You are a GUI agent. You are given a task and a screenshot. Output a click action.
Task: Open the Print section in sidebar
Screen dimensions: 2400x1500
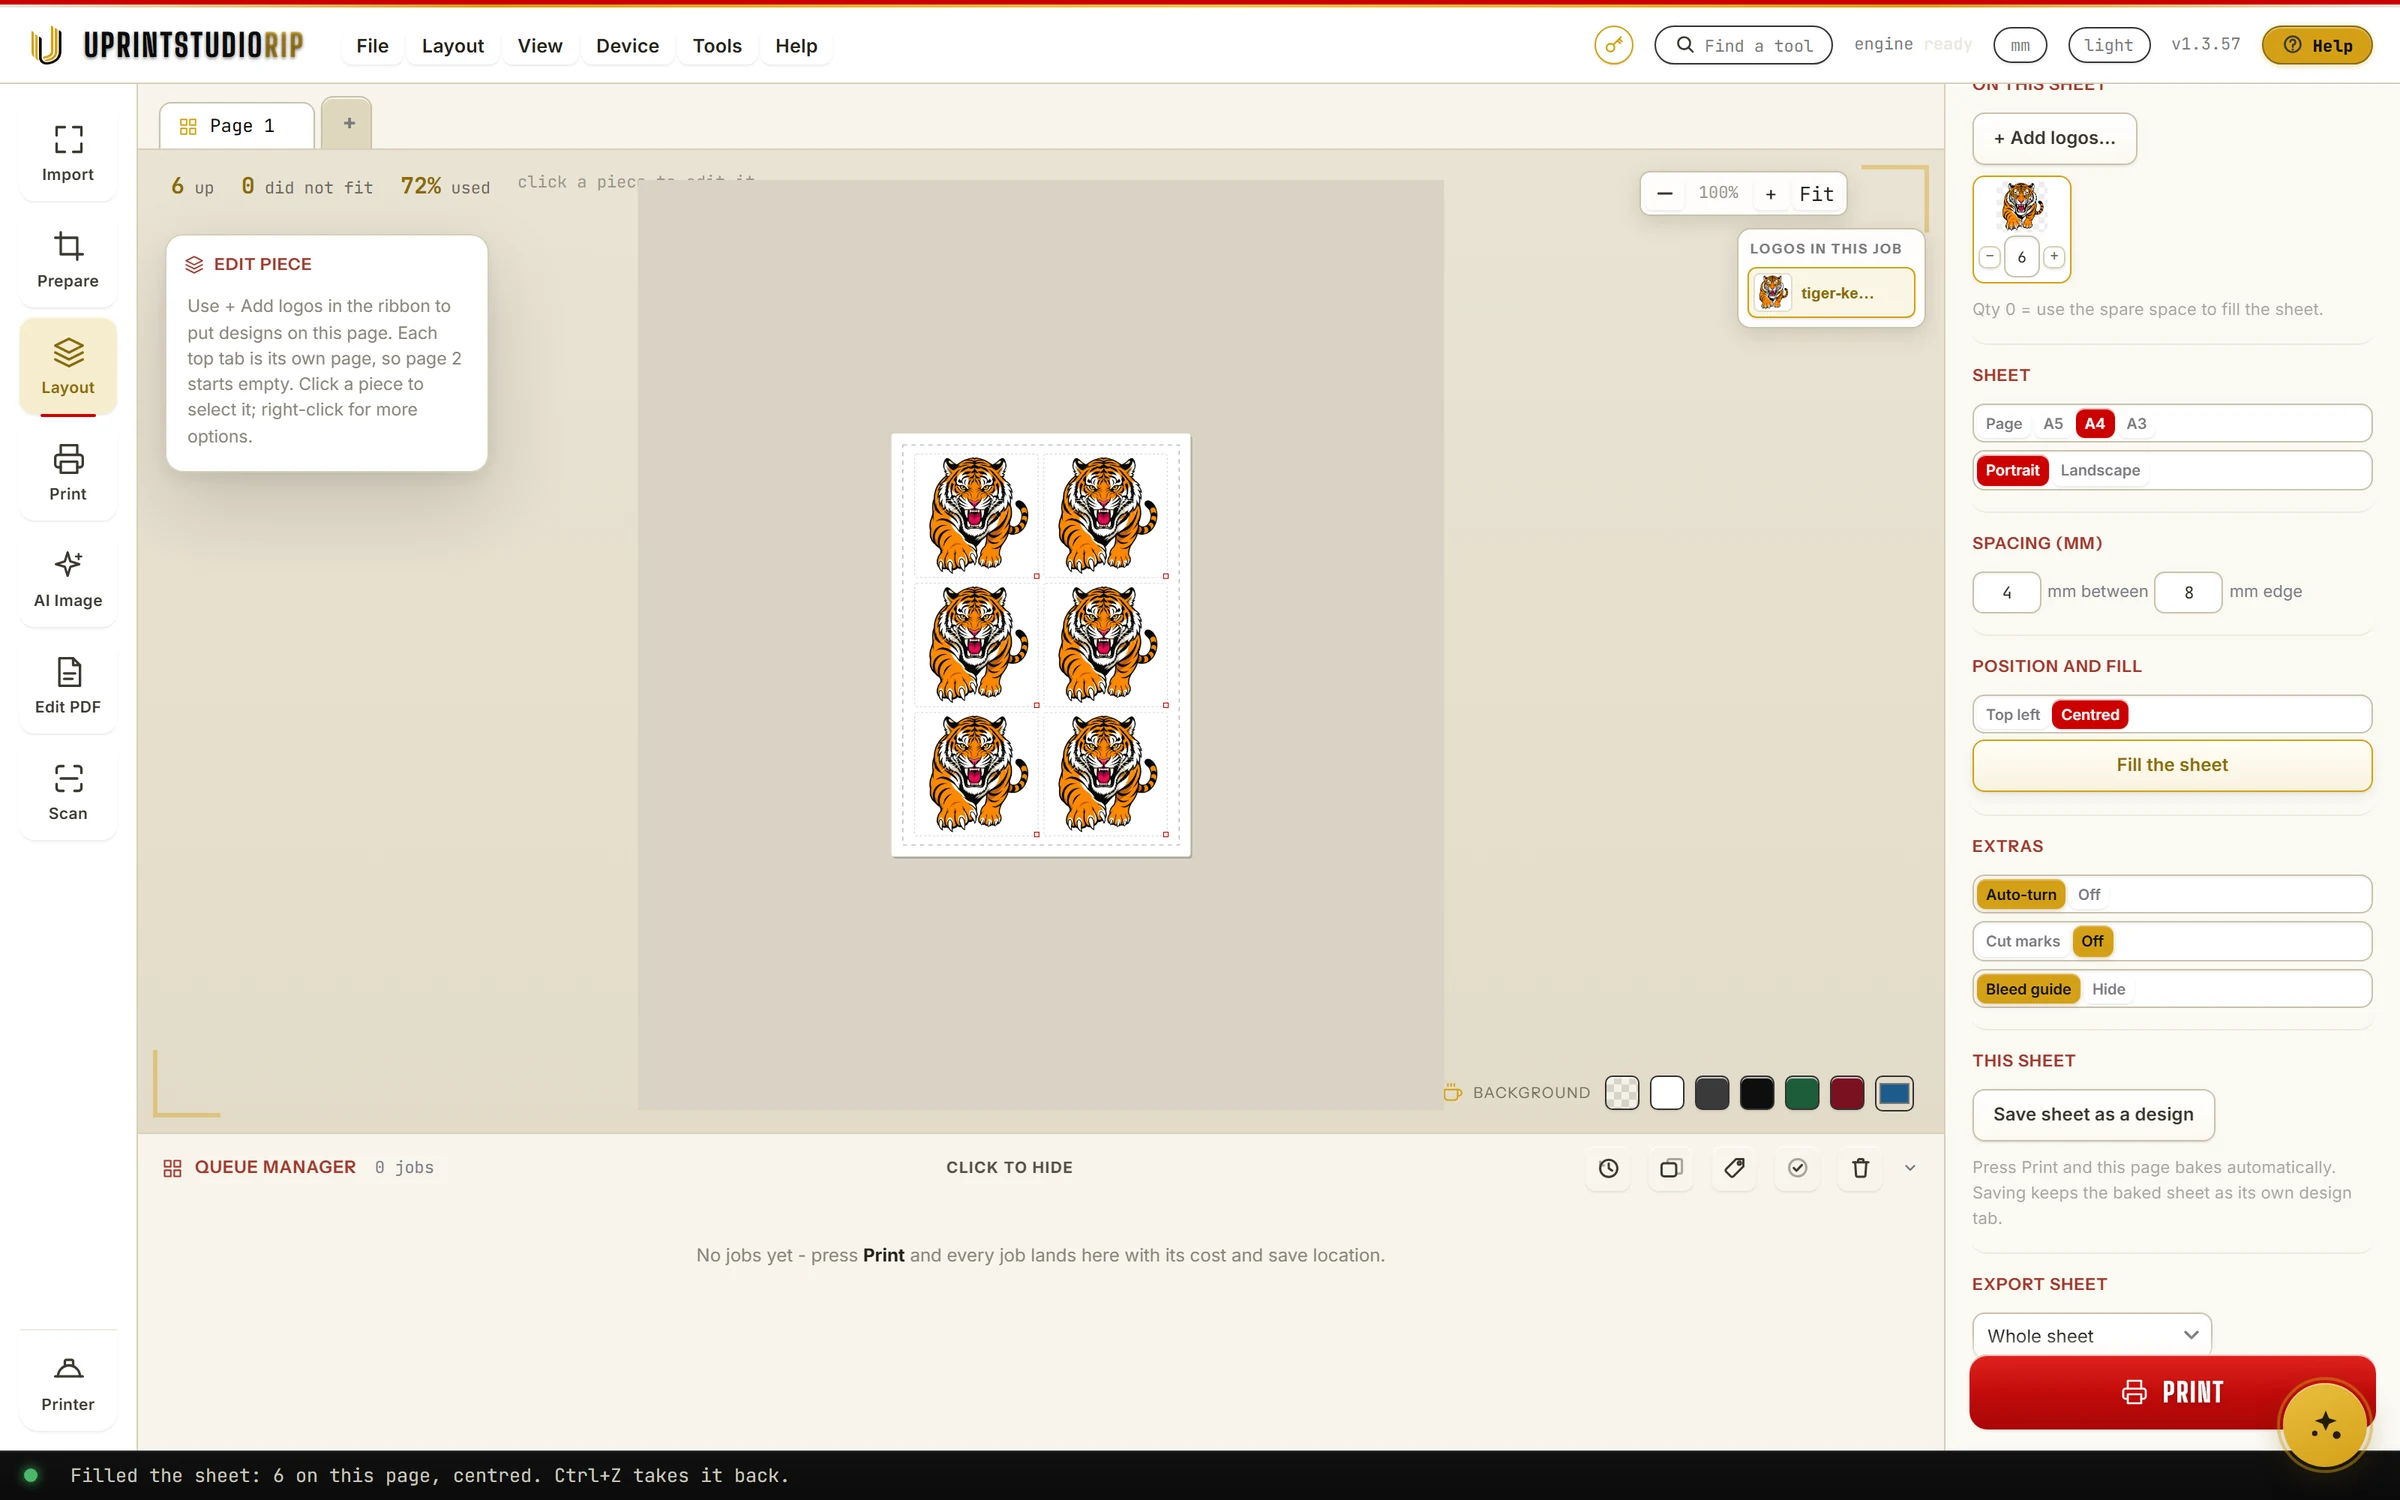click(x=68, y=472)
